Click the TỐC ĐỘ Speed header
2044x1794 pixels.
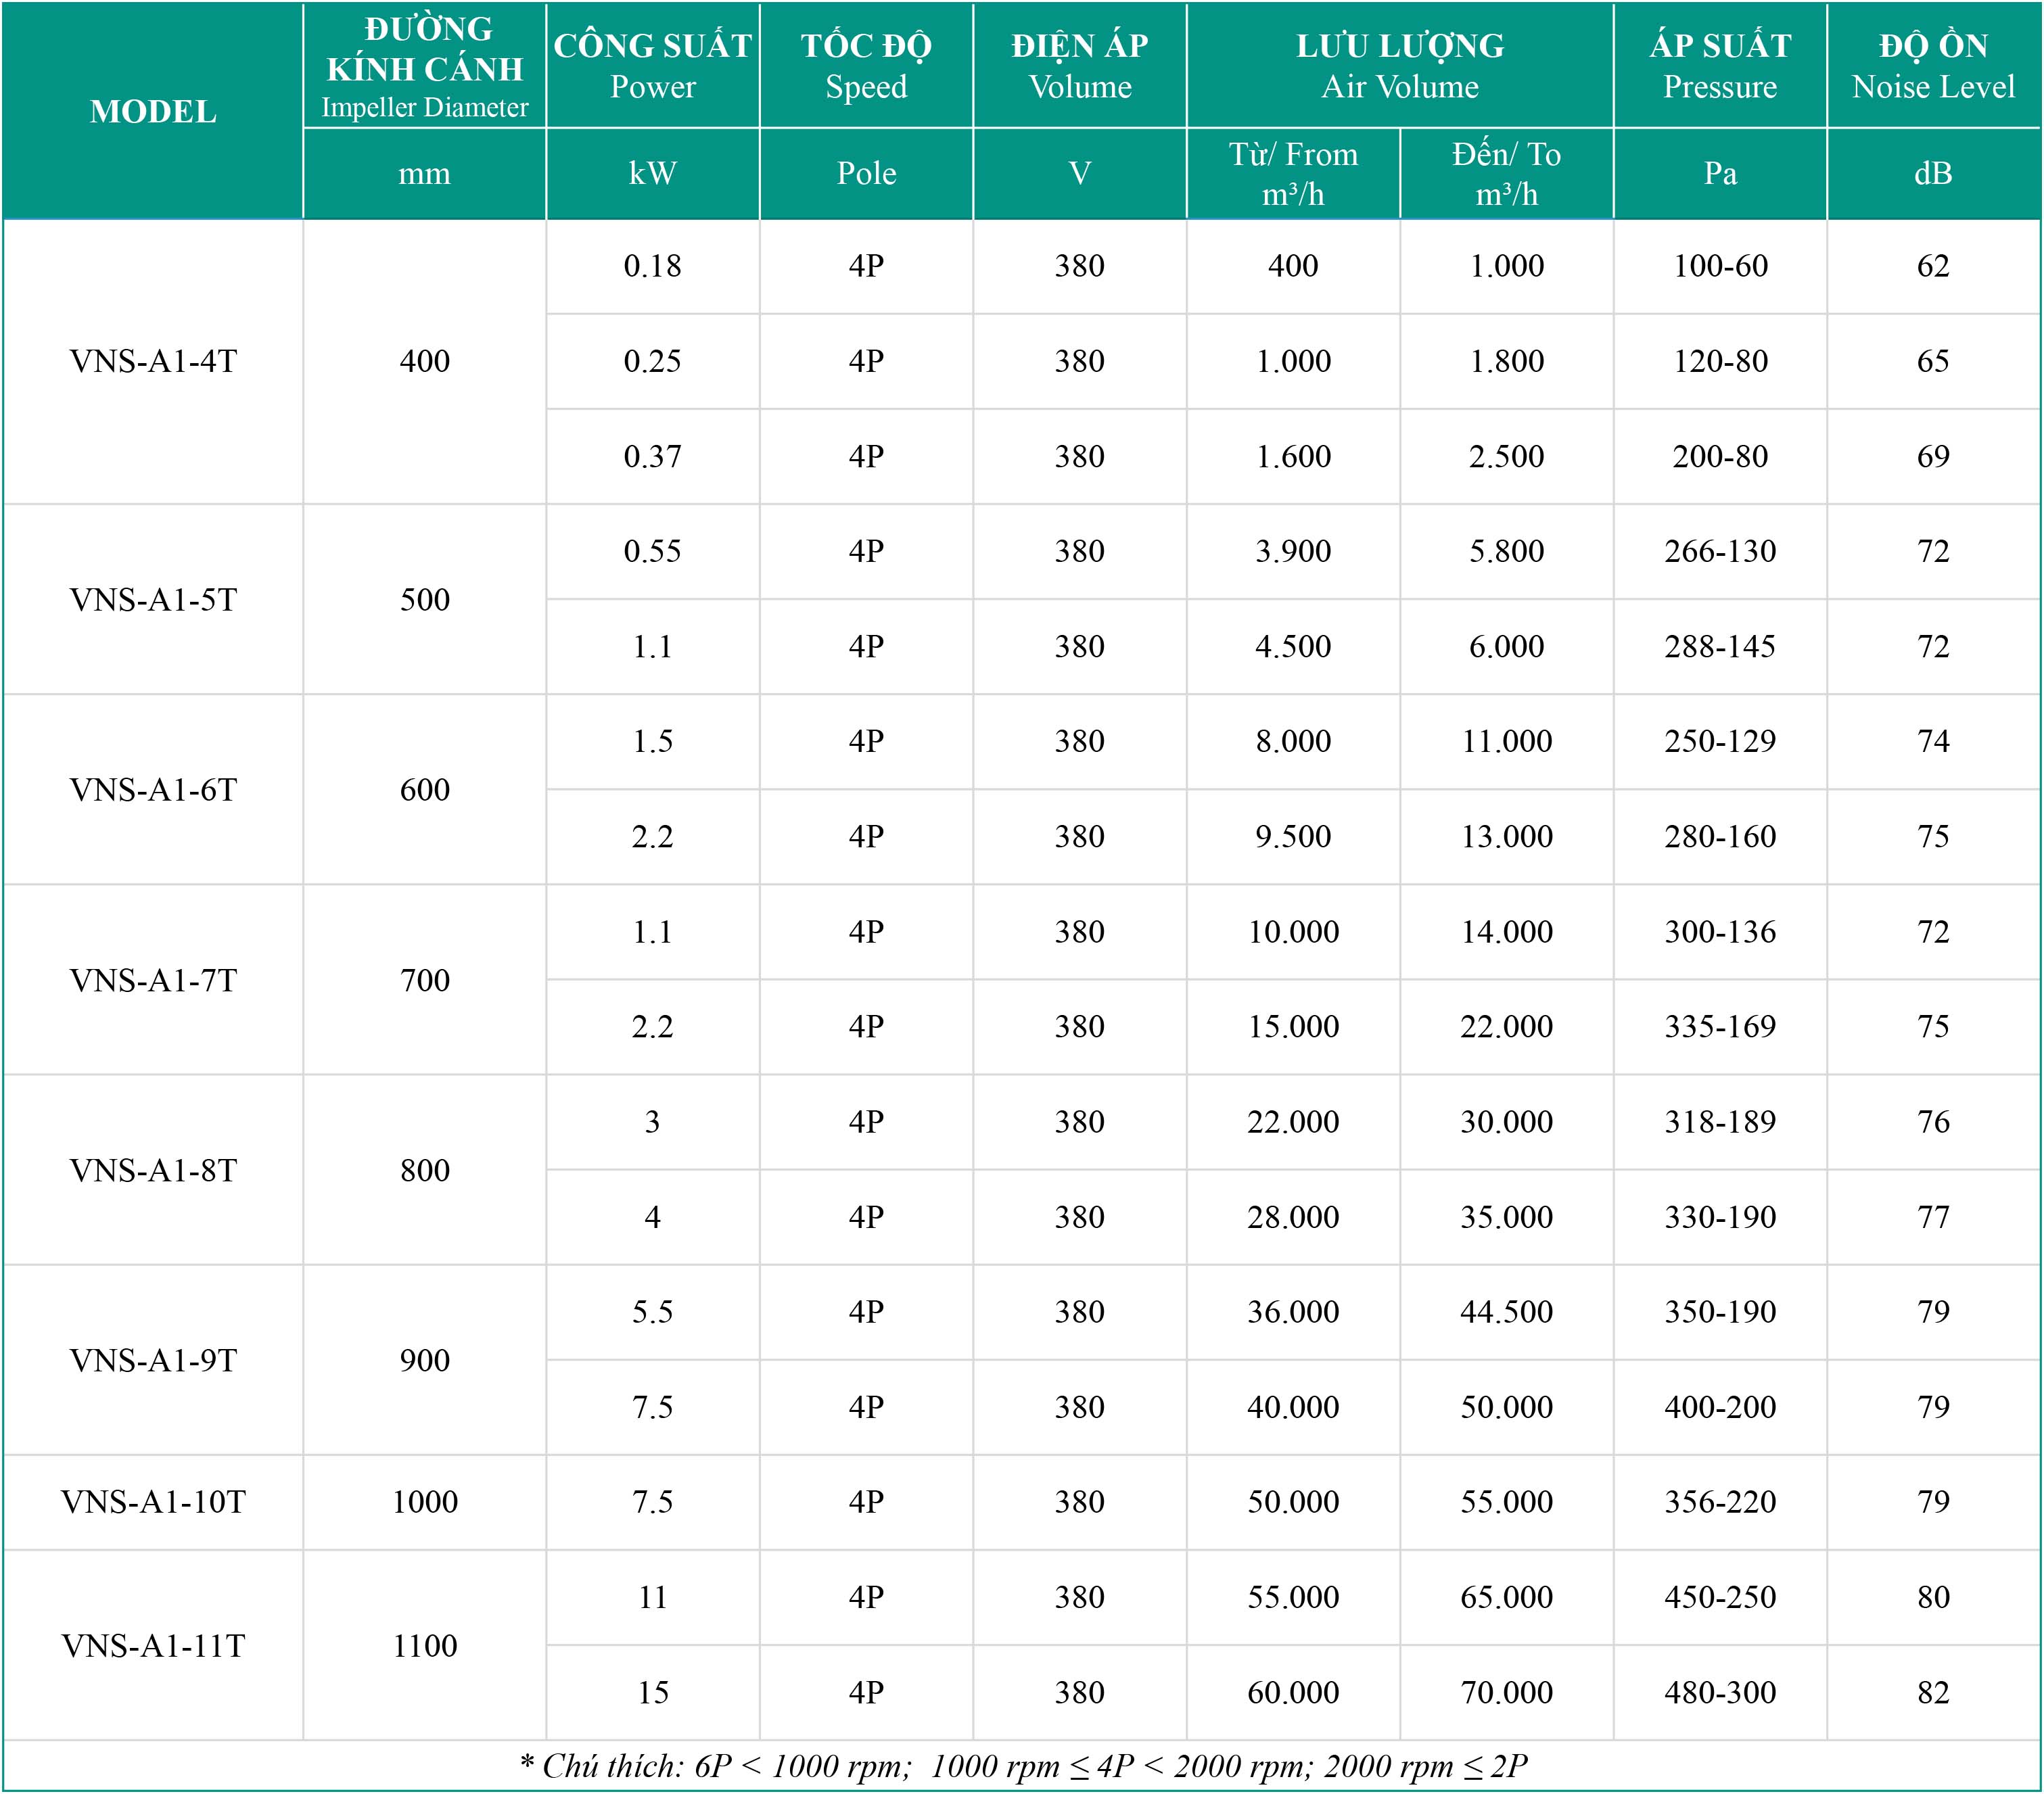tap(866, 66)
